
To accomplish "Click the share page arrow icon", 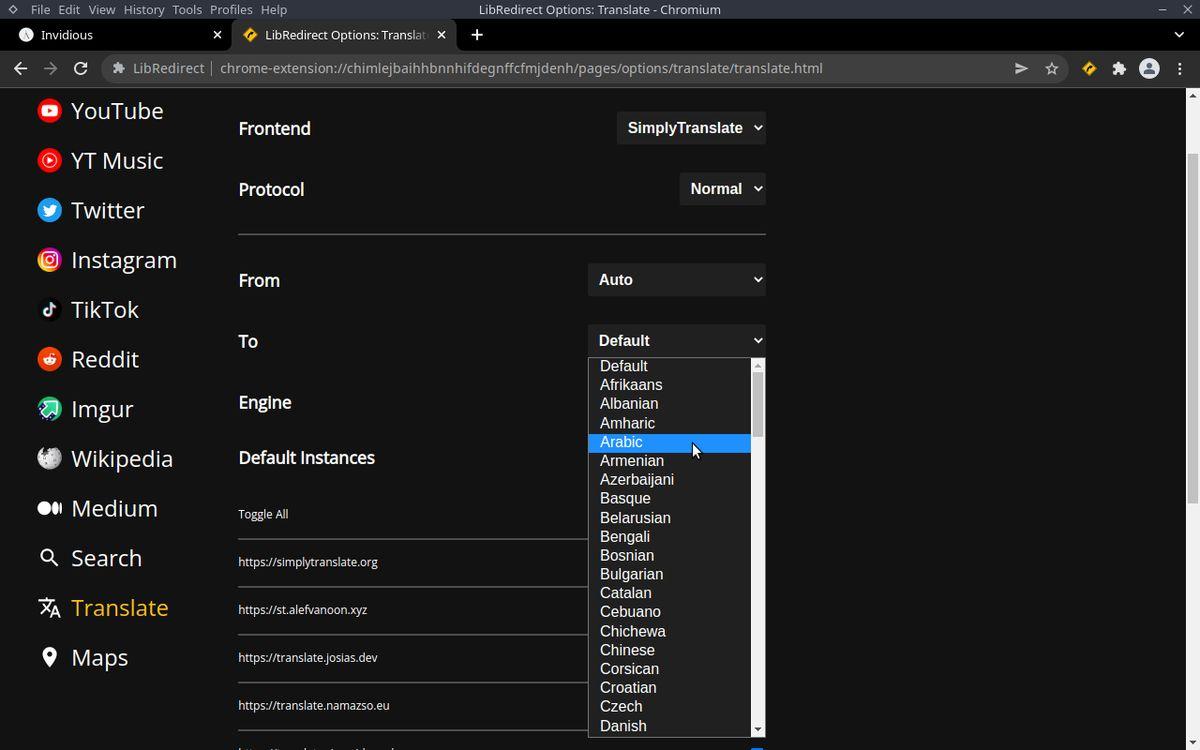I will pos(1021,68).
